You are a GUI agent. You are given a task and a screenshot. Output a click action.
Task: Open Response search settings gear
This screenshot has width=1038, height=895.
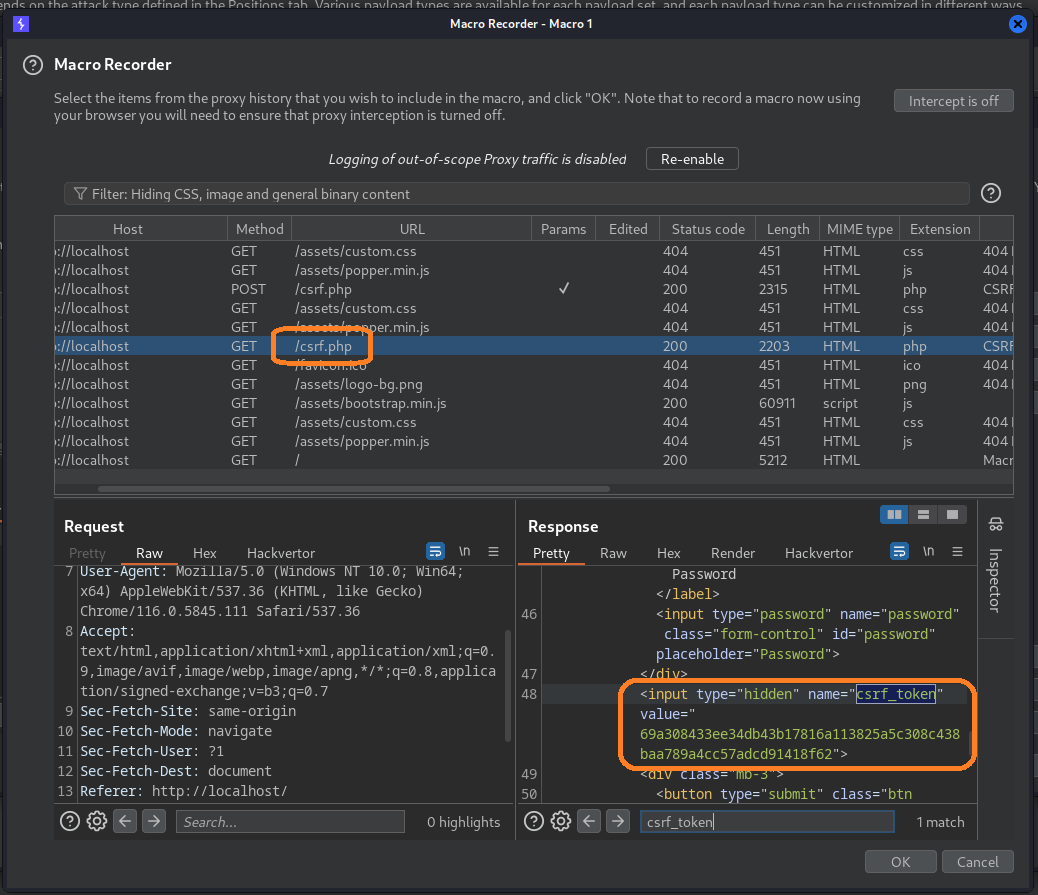(560, 821)
